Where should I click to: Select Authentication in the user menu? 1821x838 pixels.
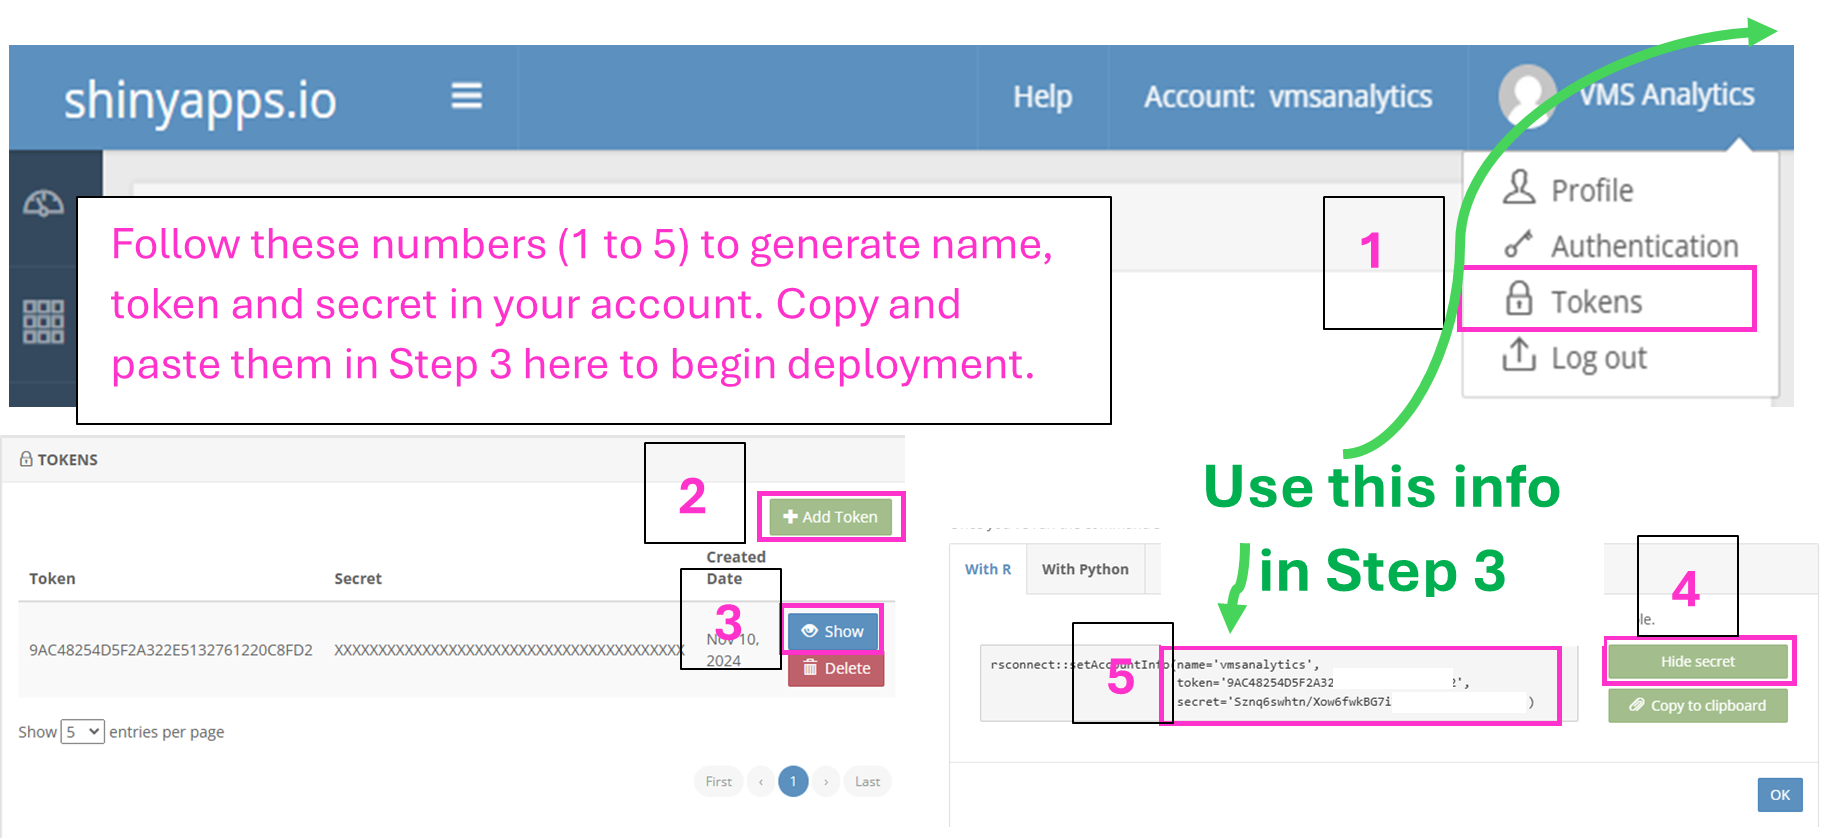tap(1643, 246)
